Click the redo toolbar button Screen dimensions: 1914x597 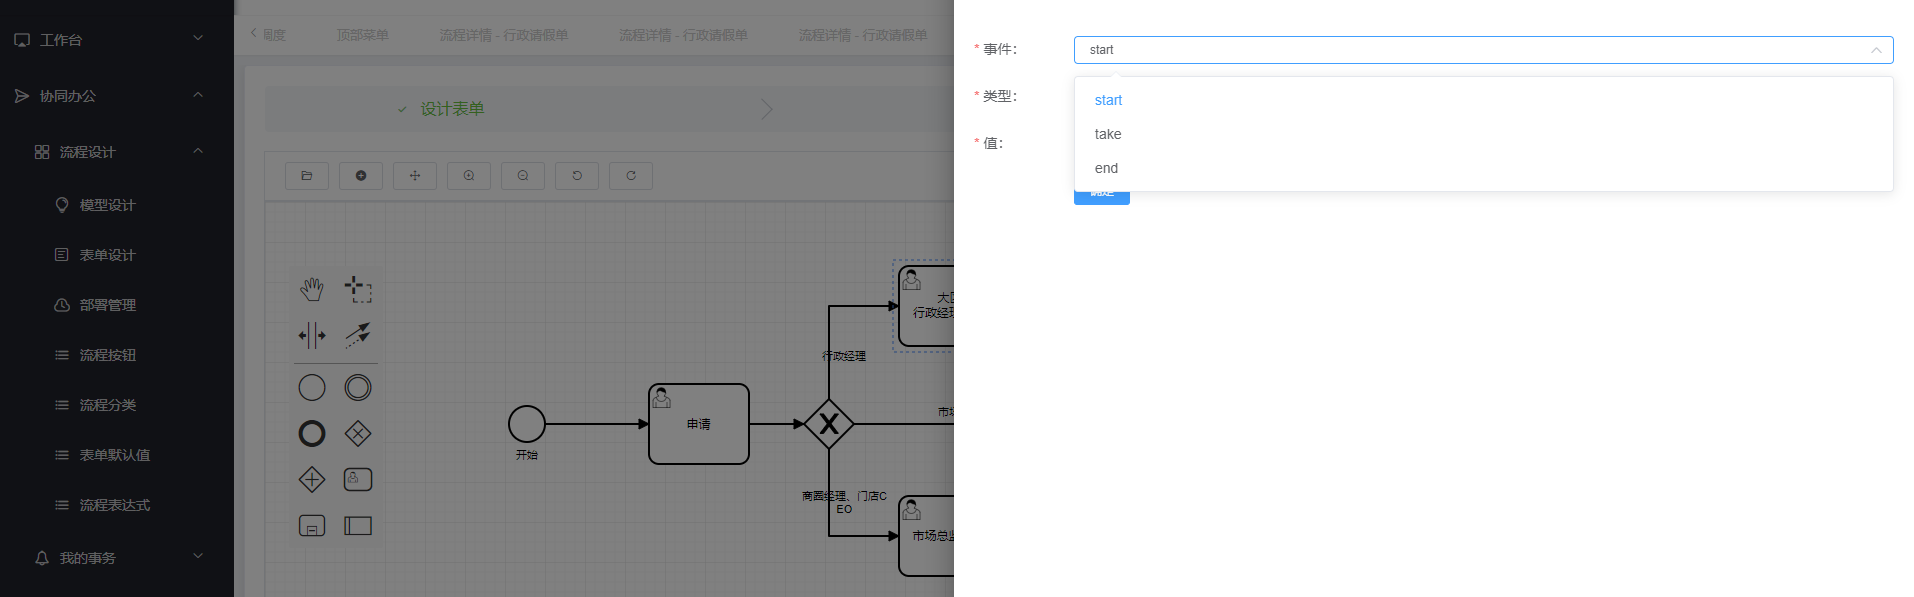tap(631, 176)
